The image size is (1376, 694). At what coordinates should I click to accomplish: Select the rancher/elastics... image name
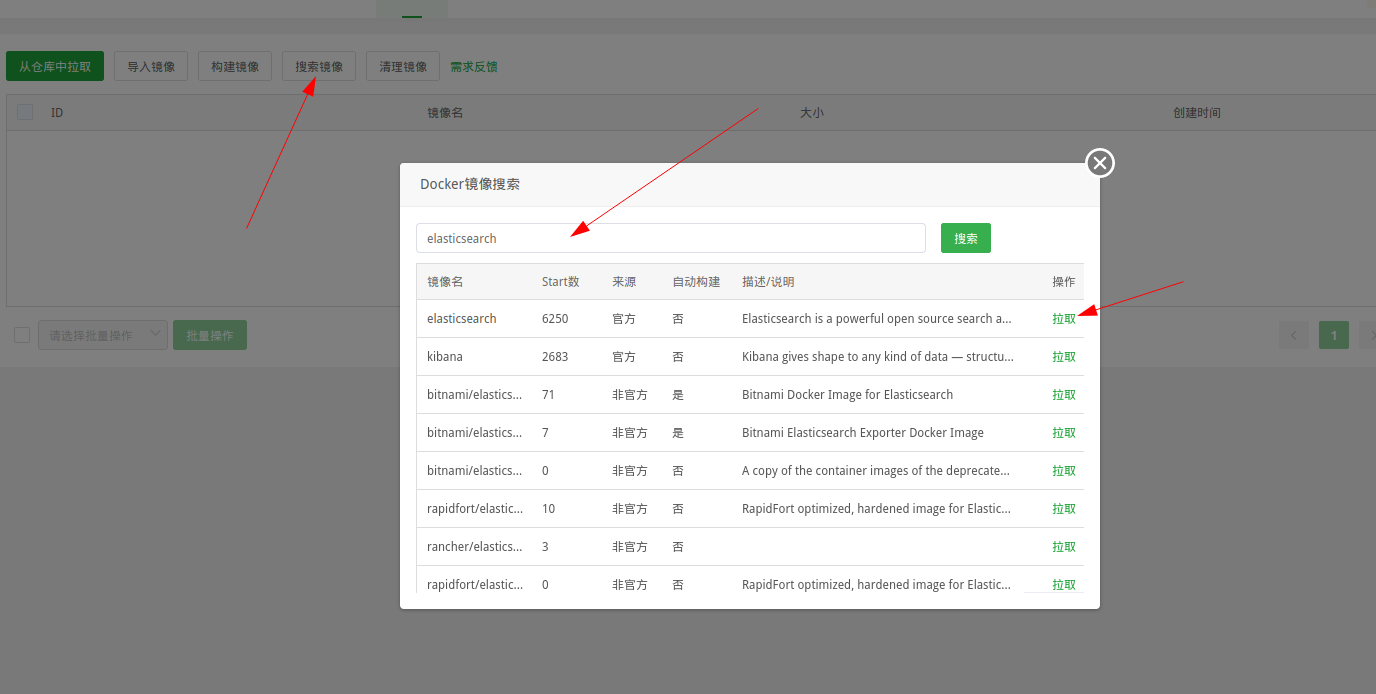click(x=475, y=547)
